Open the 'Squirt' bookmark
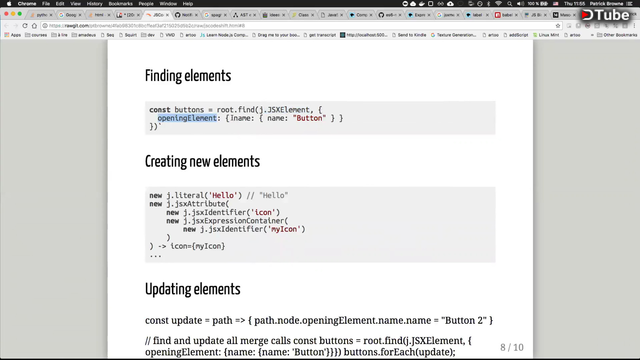The image size is (640, 360). [128, 35]
